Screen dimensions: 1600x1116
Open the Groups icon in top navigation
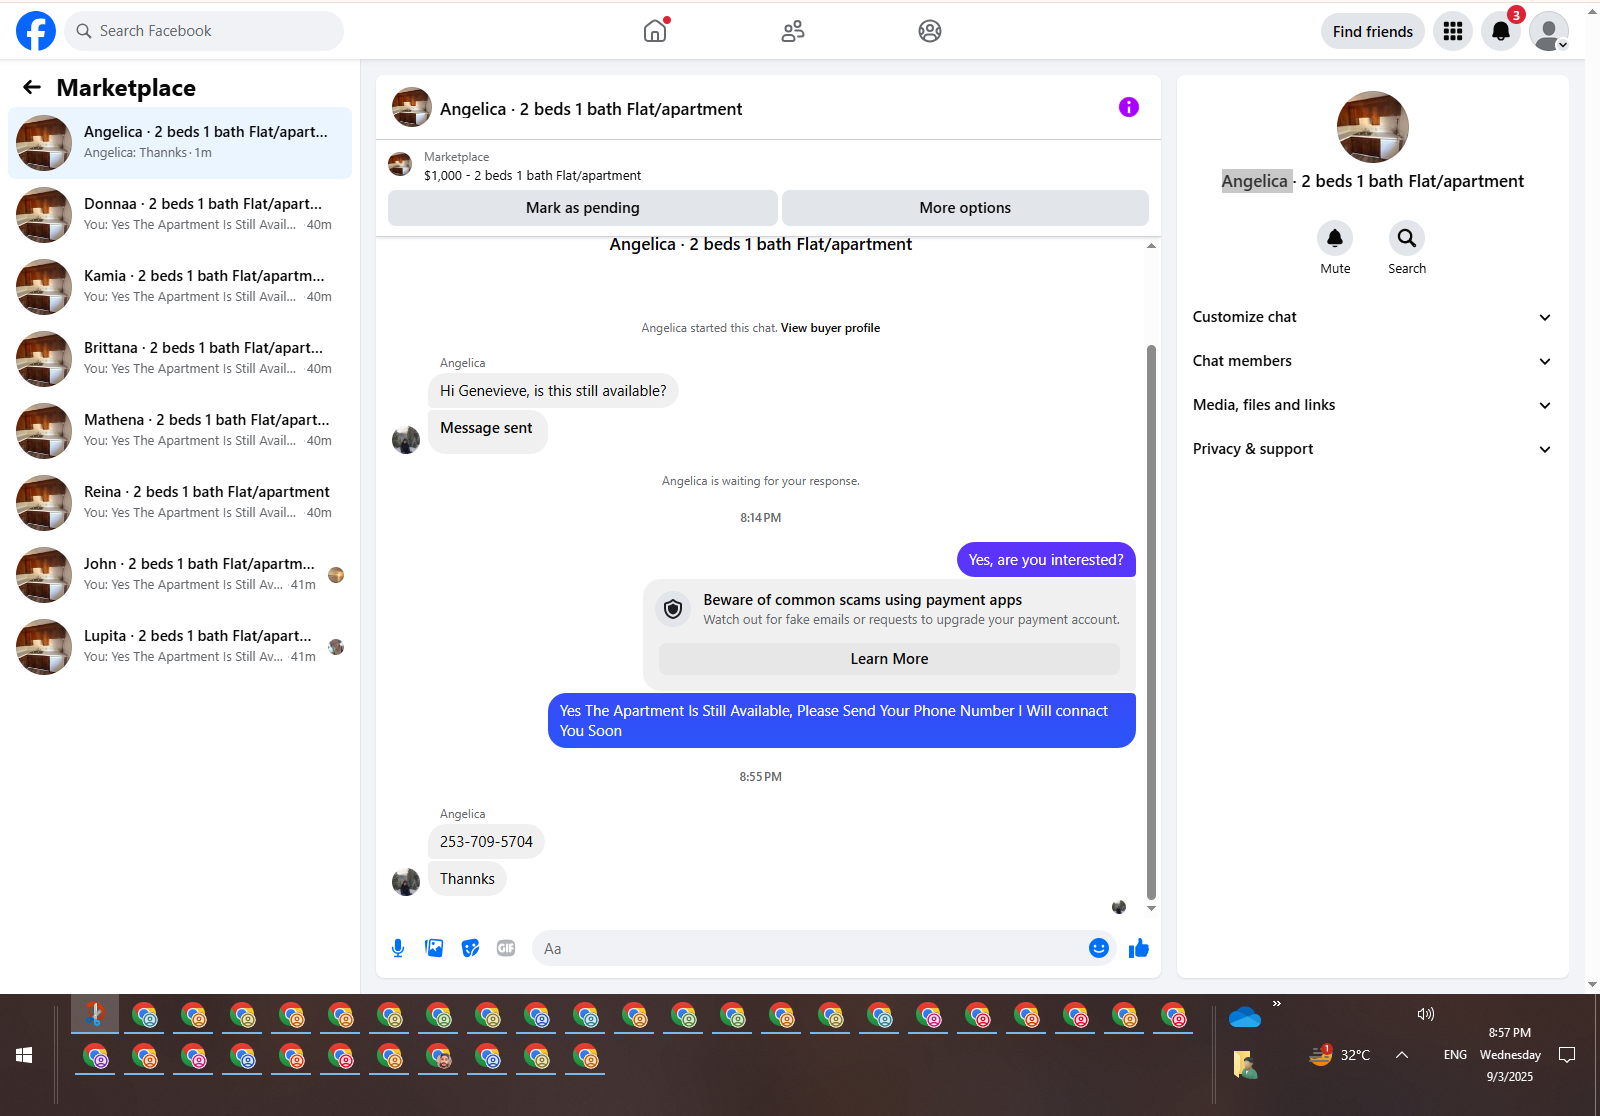tap(930, 31)
